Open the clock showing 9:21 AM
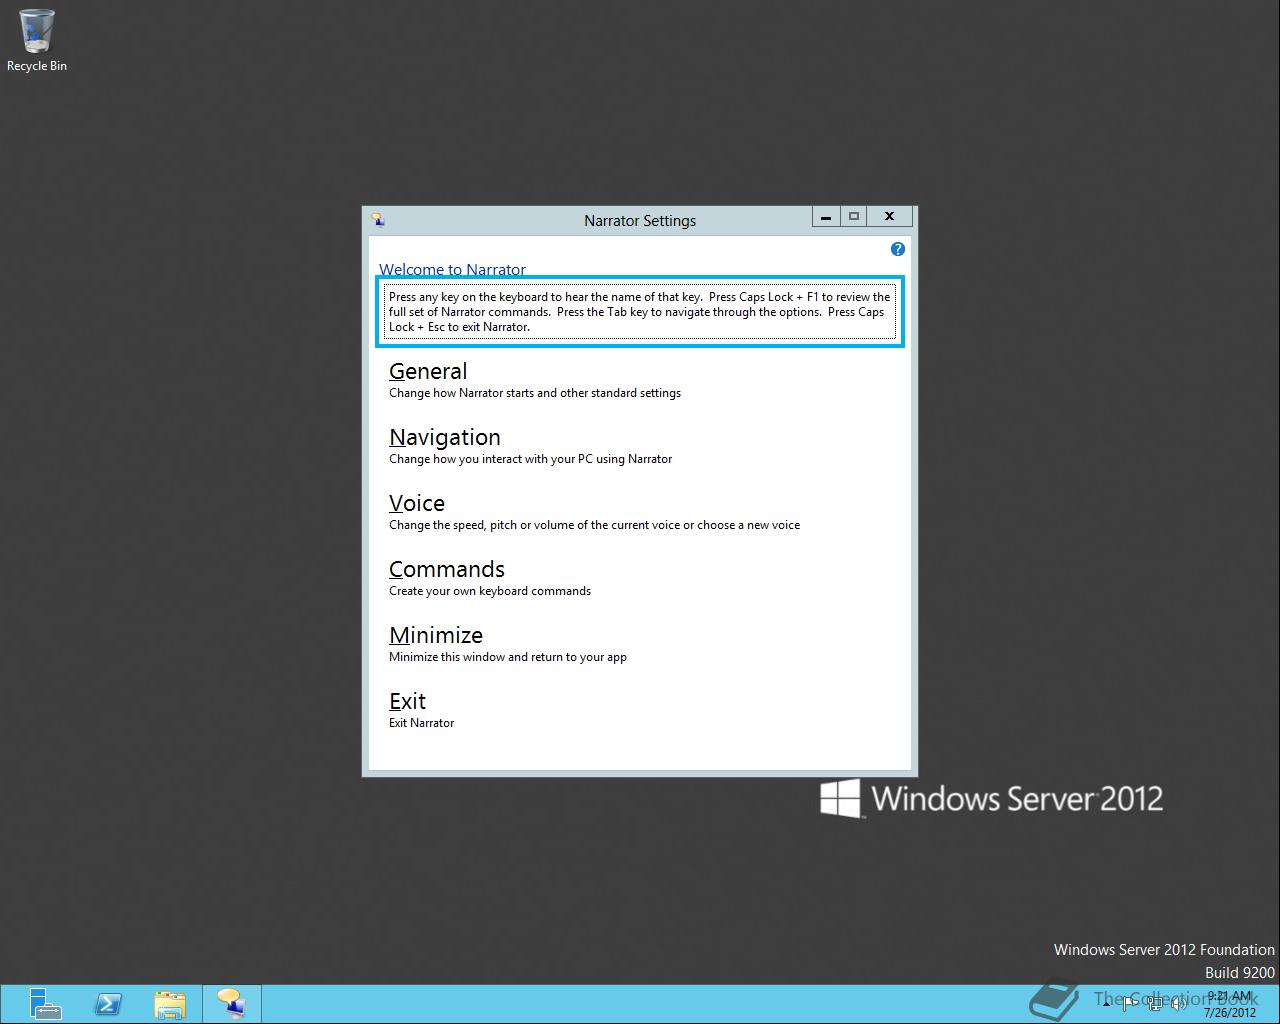 tap(1230, 1004)
